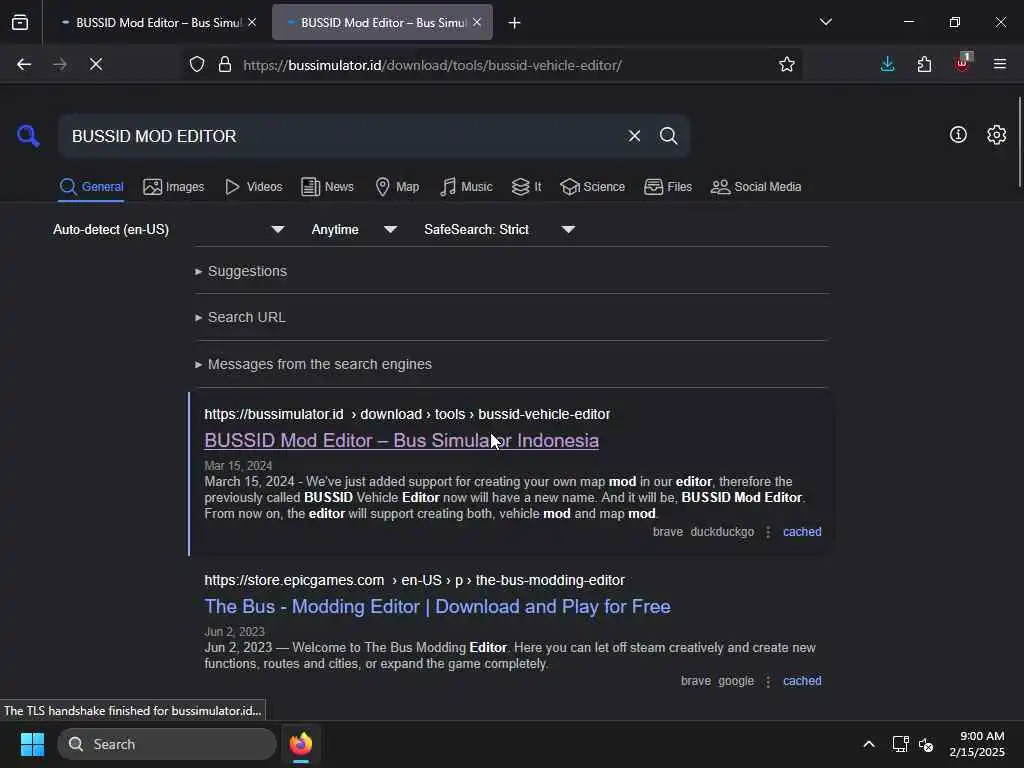Expand Messages from the search engines
The width and height of the screenshot is (1024, 768).
coord(313,364)
